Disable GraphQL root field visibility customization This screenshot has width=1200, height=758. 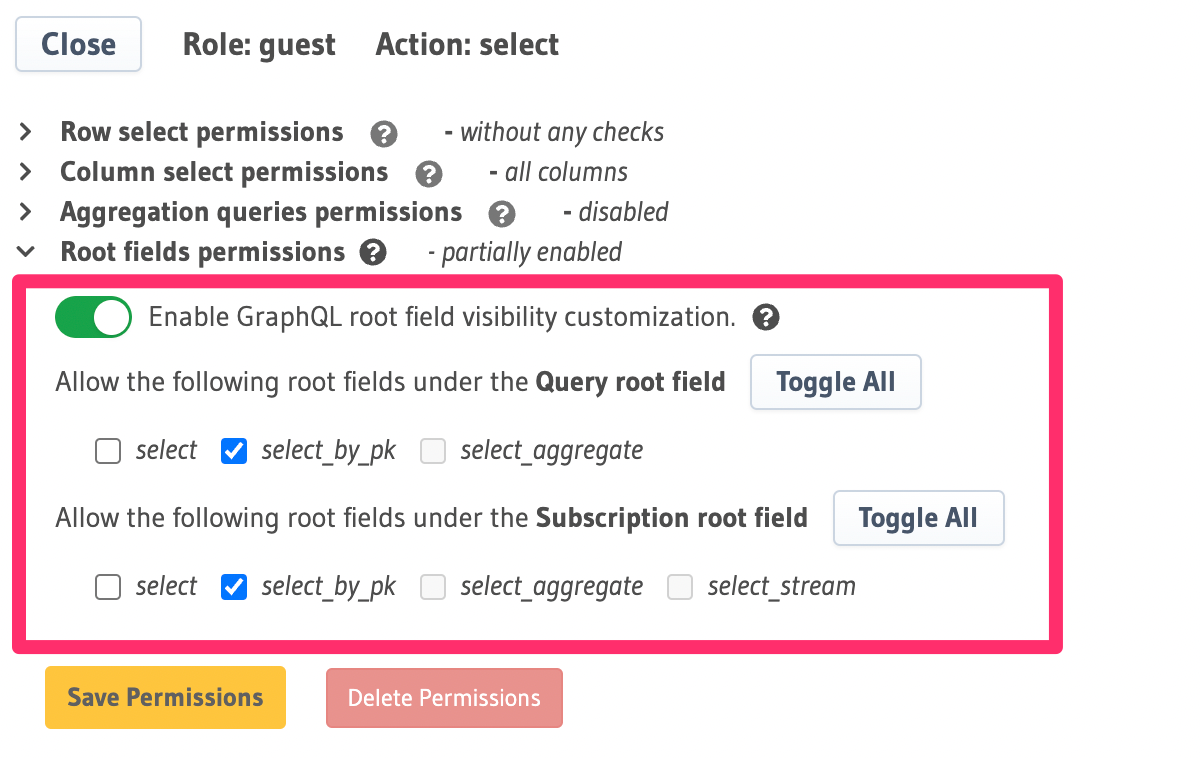pos(93,317)
